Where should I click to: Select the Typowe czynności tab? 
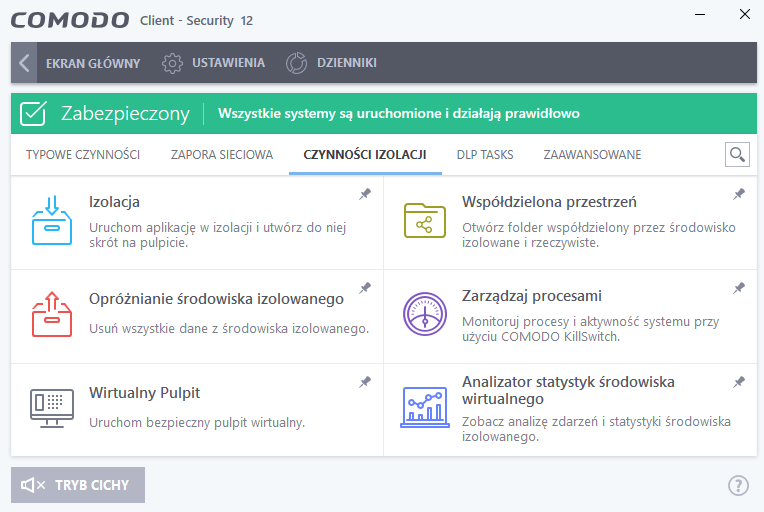83,155
